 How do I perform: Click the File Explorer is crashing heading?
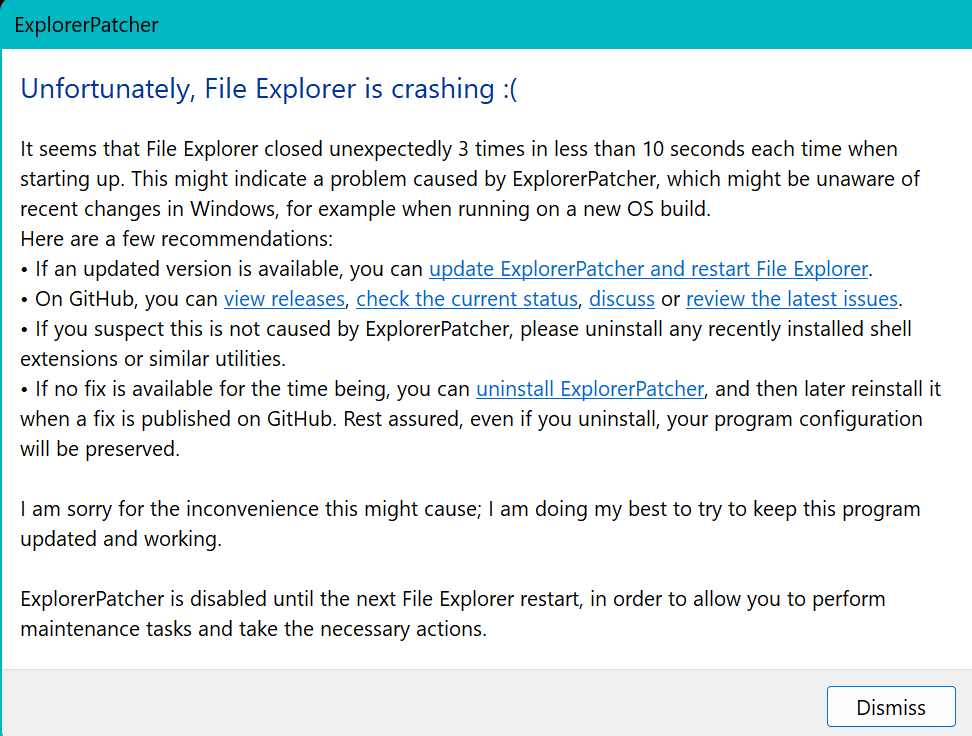point(269,89)
